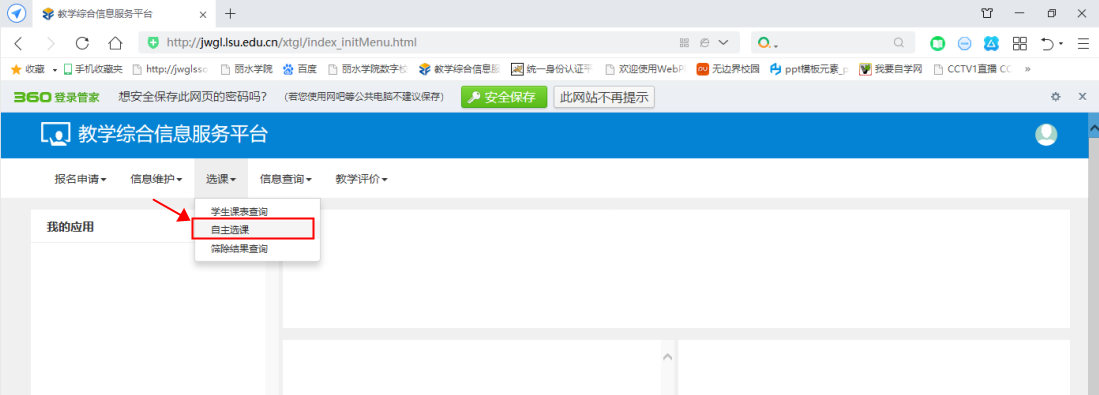Open the browser extensions grid icon

click(x=1019, y=43)
